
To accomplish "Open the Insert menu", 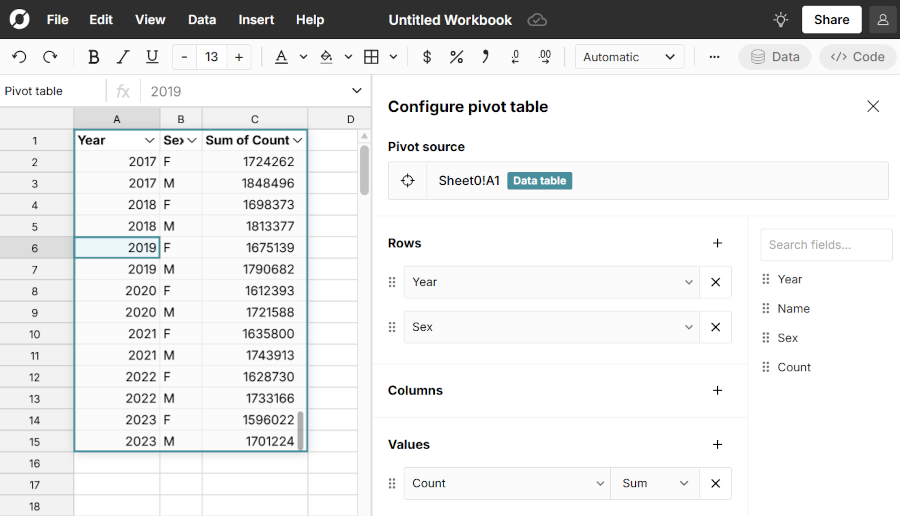I will click(256, 20).
